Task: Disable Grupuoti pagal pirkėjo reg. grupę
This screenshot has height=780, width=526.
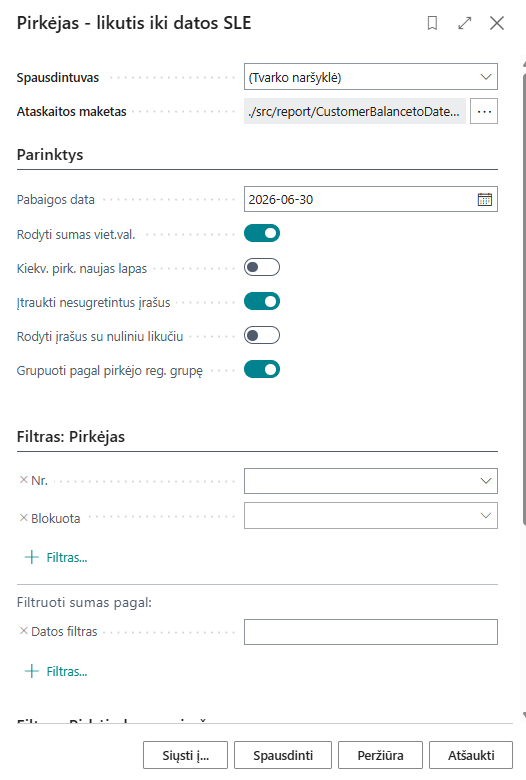Action: tap(262, 370)
